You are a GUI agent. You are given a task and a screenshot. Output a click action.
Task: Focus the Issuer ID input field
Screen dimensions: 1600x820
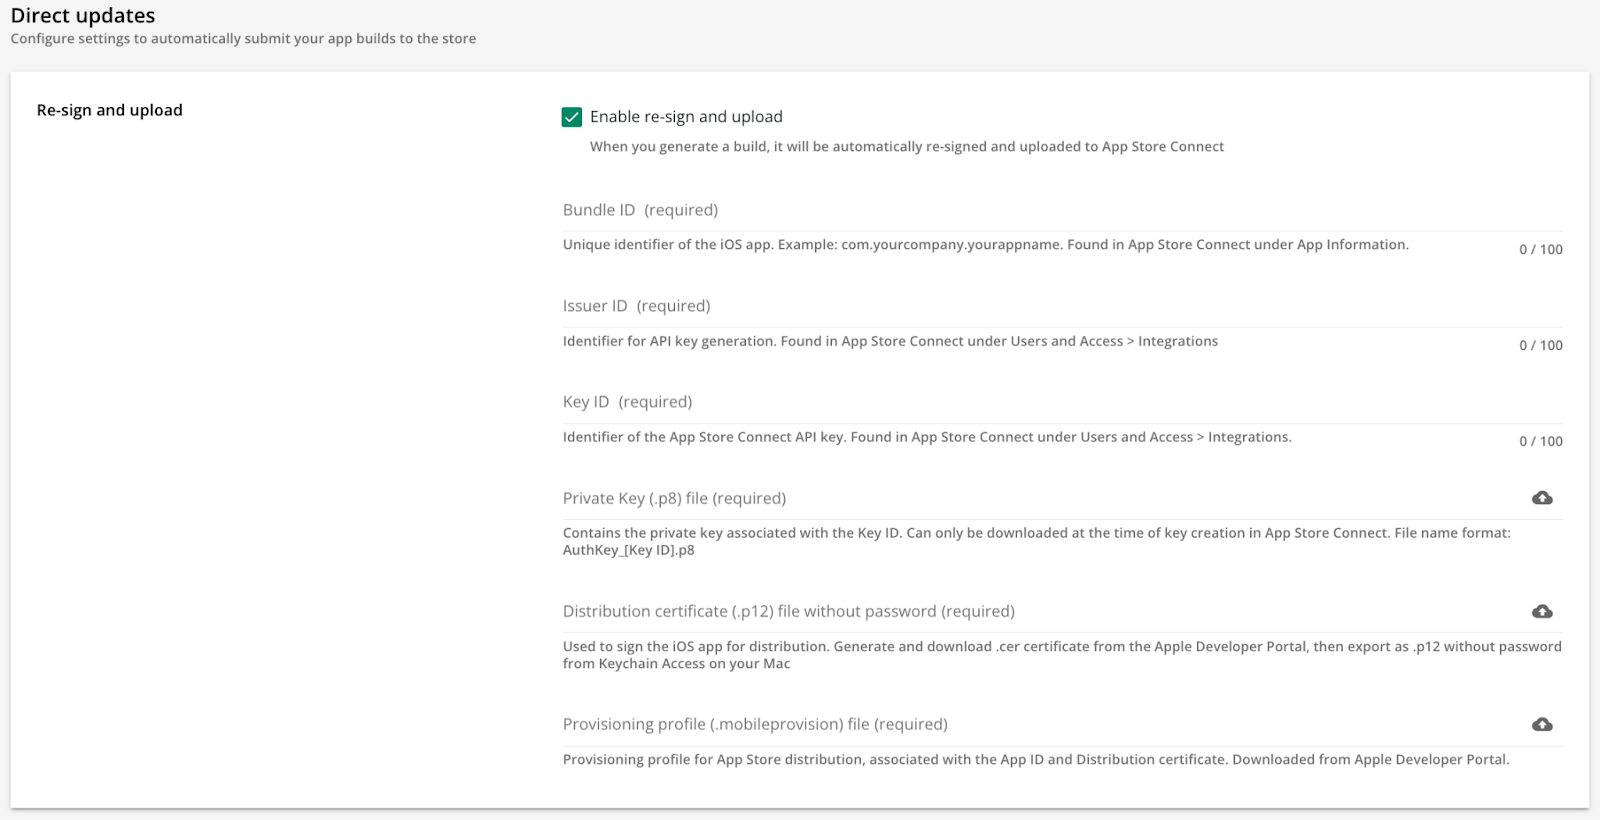1062,306
